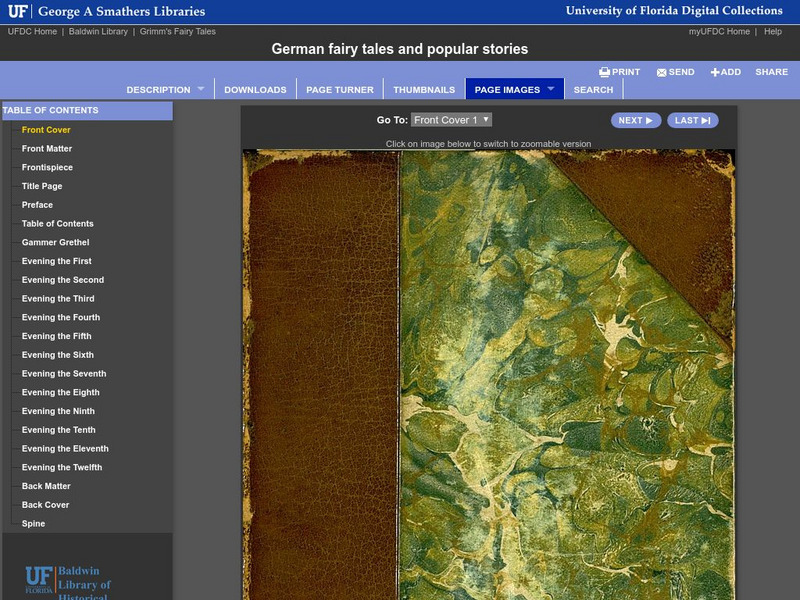Click the myUFDC Home link

719,32
